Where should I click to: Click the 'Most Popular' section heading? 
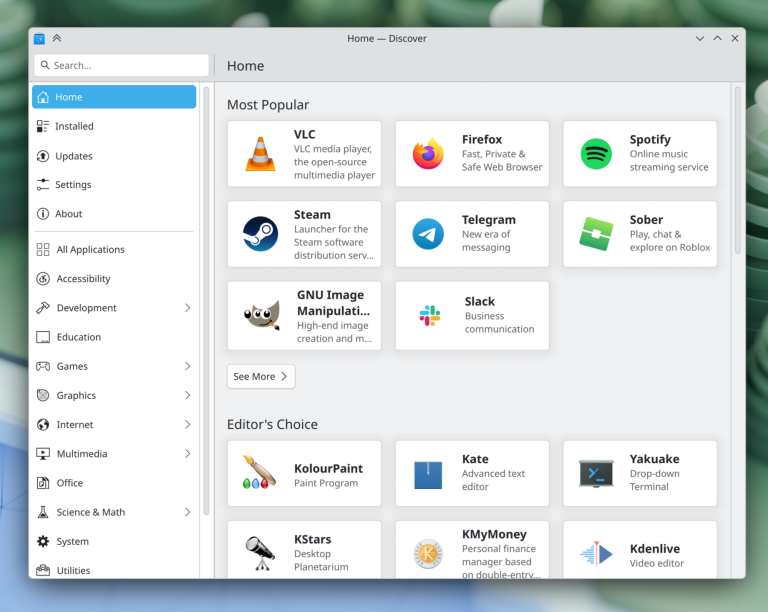(268, 105)
